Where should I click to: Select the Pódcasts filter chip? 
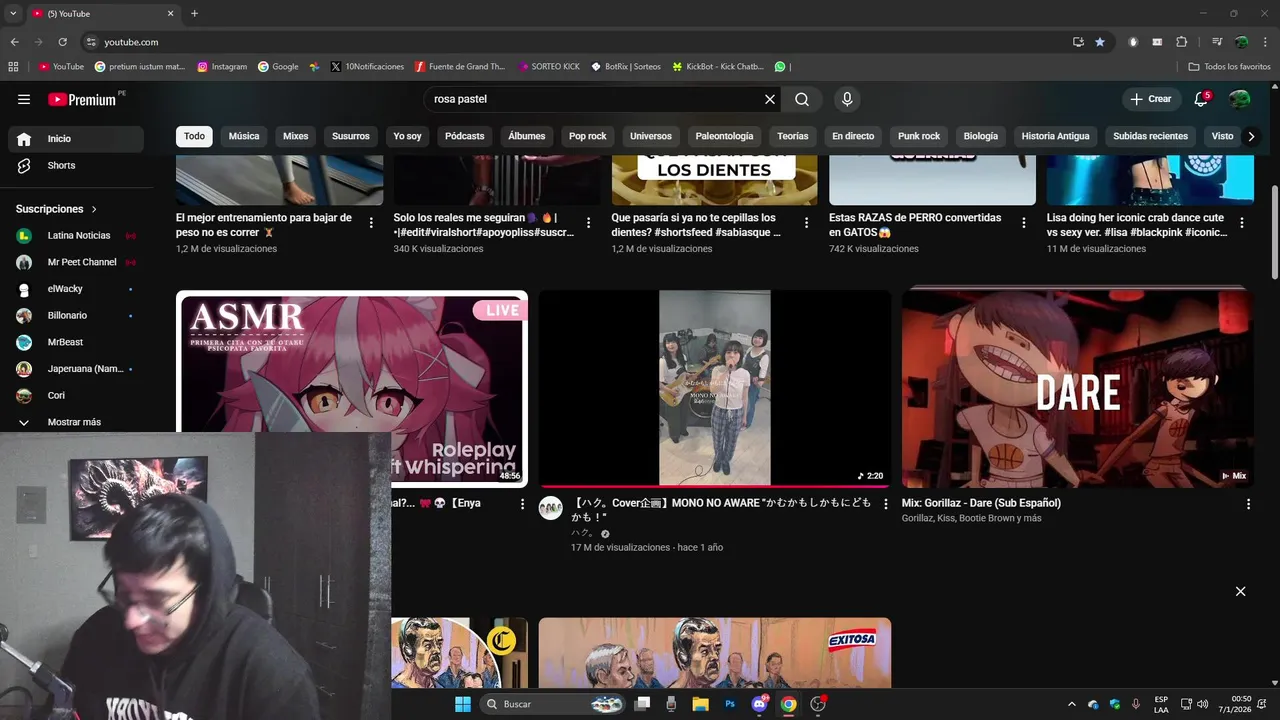[465, 136]
